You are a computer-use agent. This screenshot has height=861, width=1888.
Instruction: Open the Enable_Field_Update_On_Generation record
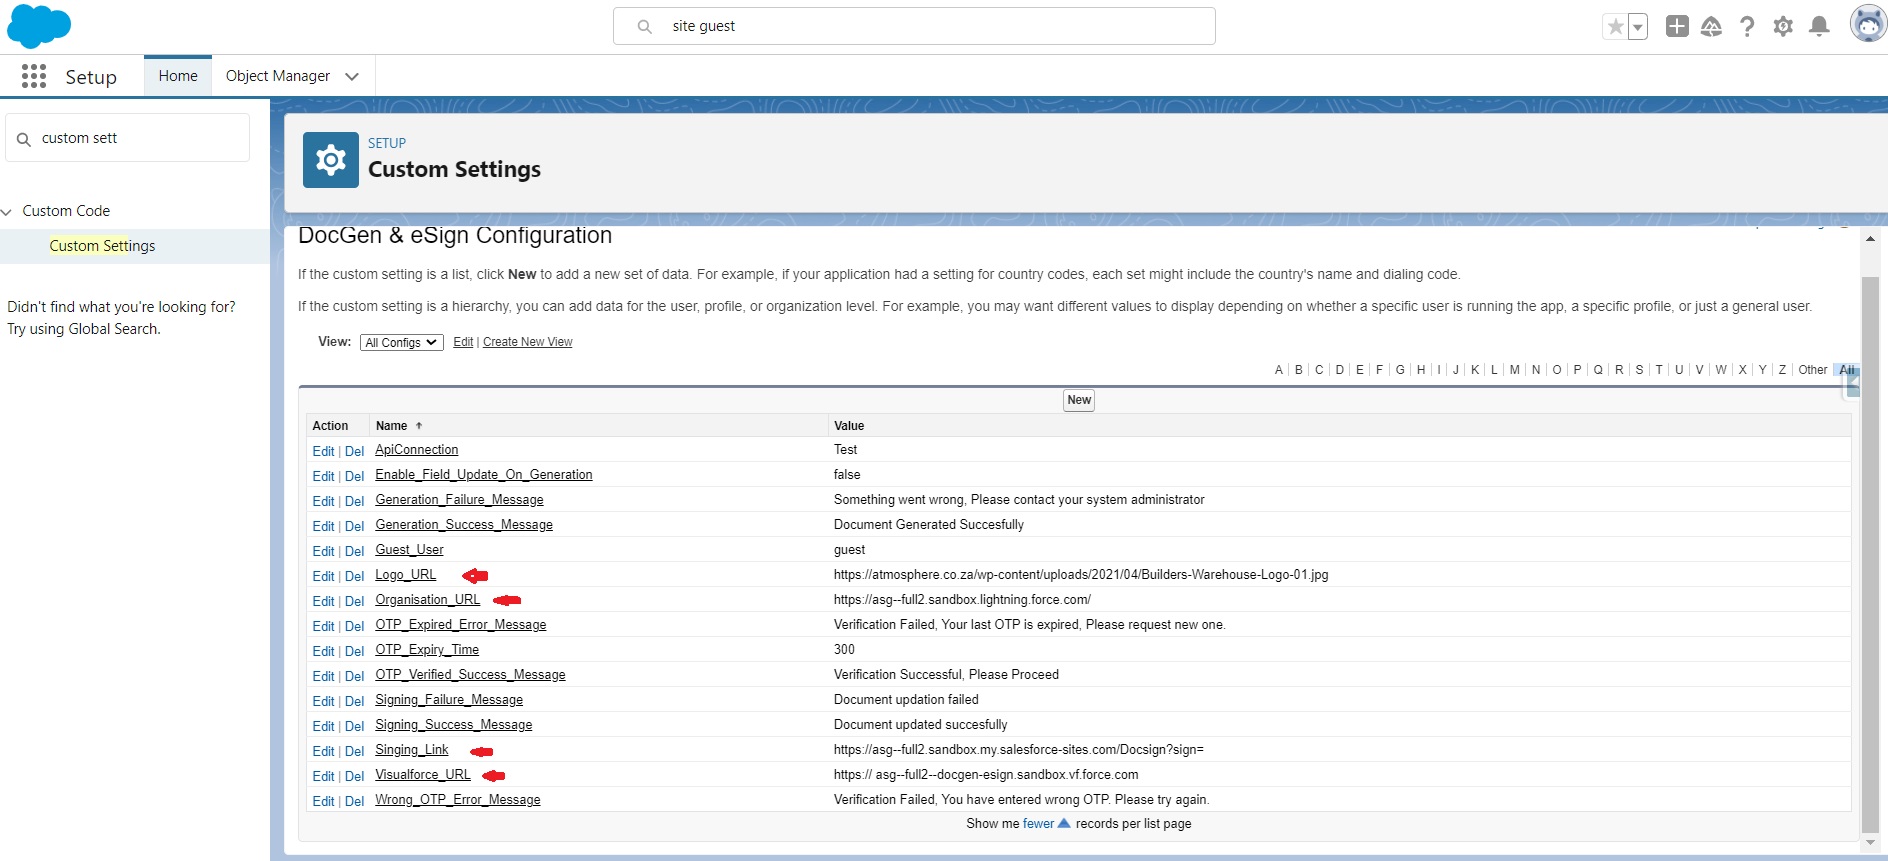pyautogui.click(x=484, y=475)
